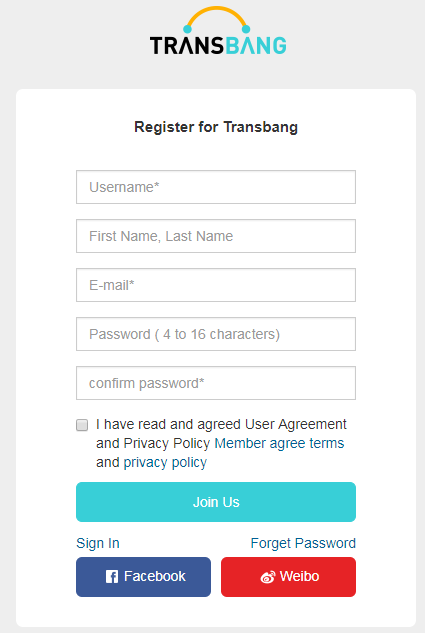
Task: Tick the User Agreement checkbox
Action: [82, 425]
